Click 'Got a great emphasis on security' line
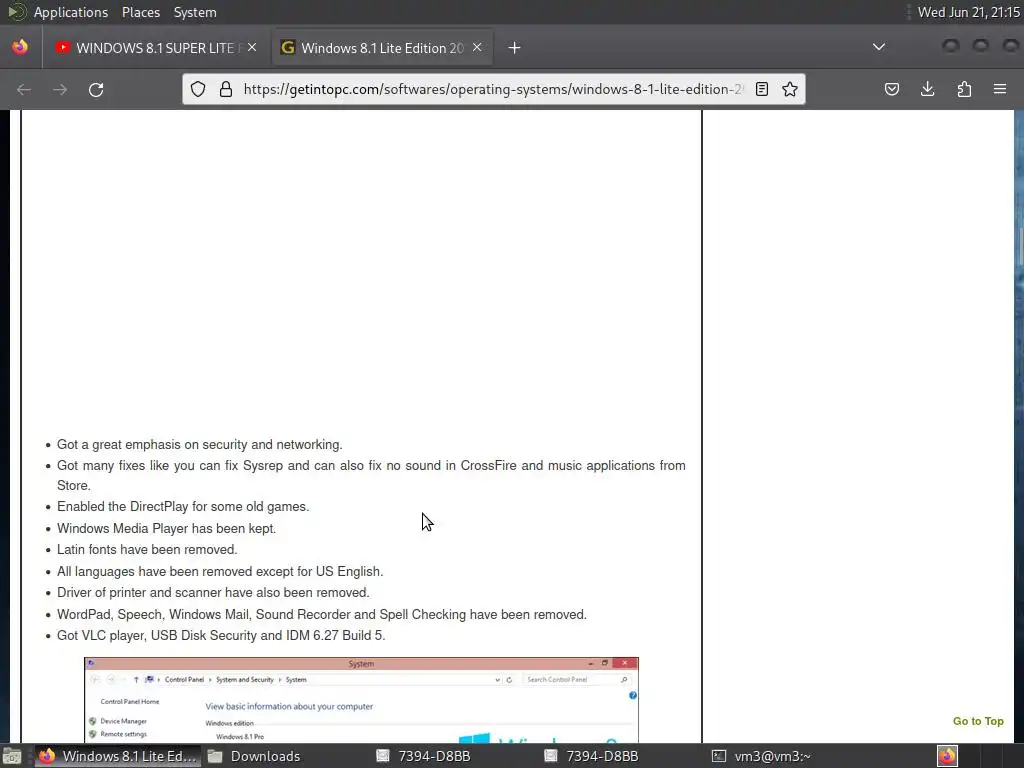The image size is (1024, 768). [199, 445]
